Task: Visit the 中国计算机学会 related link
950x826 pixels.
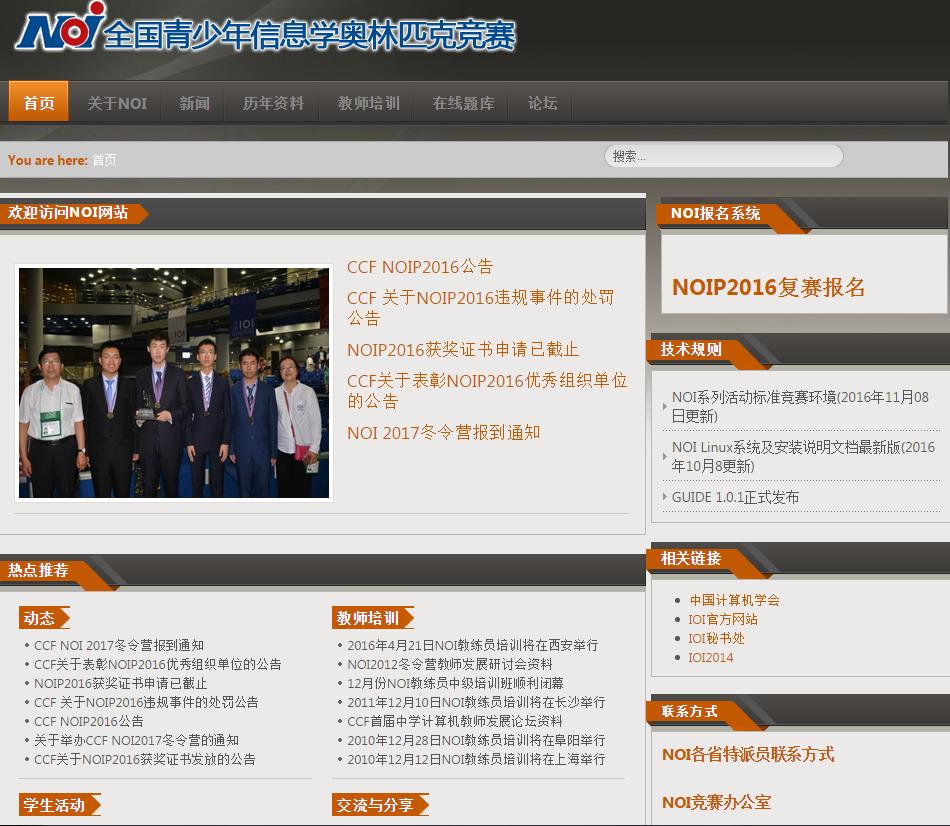Action: (x=734, y=600)
